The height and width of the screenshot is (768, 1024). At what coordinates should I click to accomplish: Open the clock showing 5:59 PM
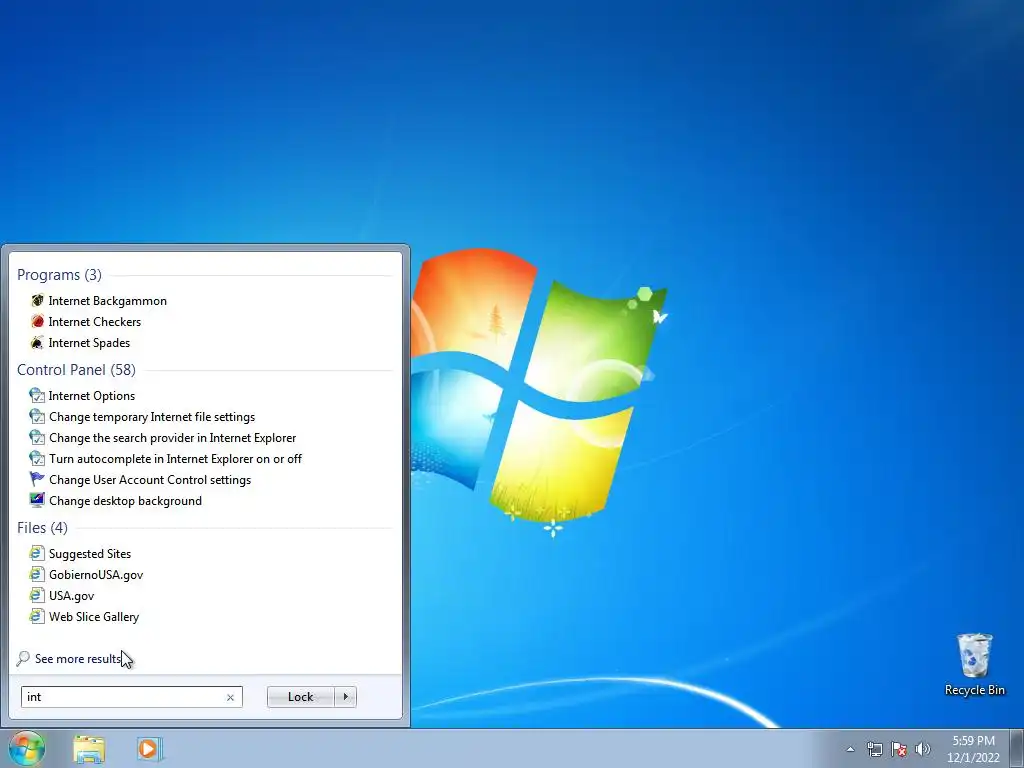(x=973, y=749)
